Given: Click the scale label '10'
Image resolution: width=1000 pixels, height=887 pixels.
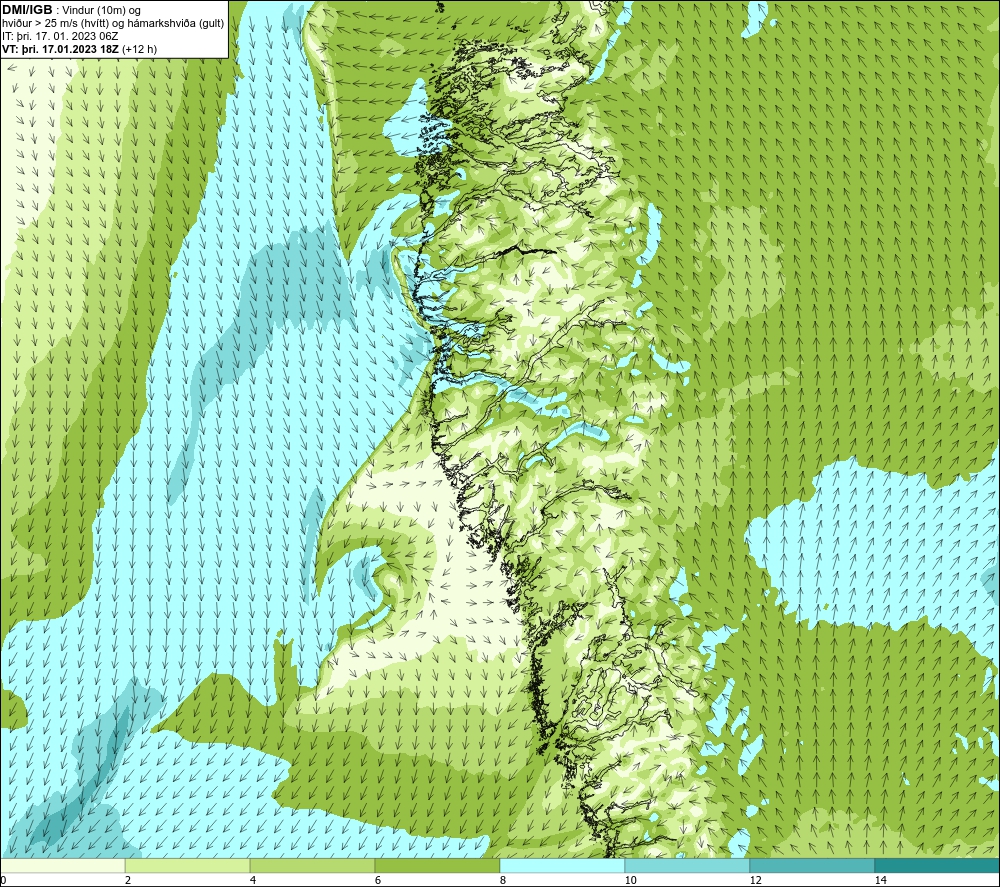Looking at the screenshot, I should coord(630,881).
